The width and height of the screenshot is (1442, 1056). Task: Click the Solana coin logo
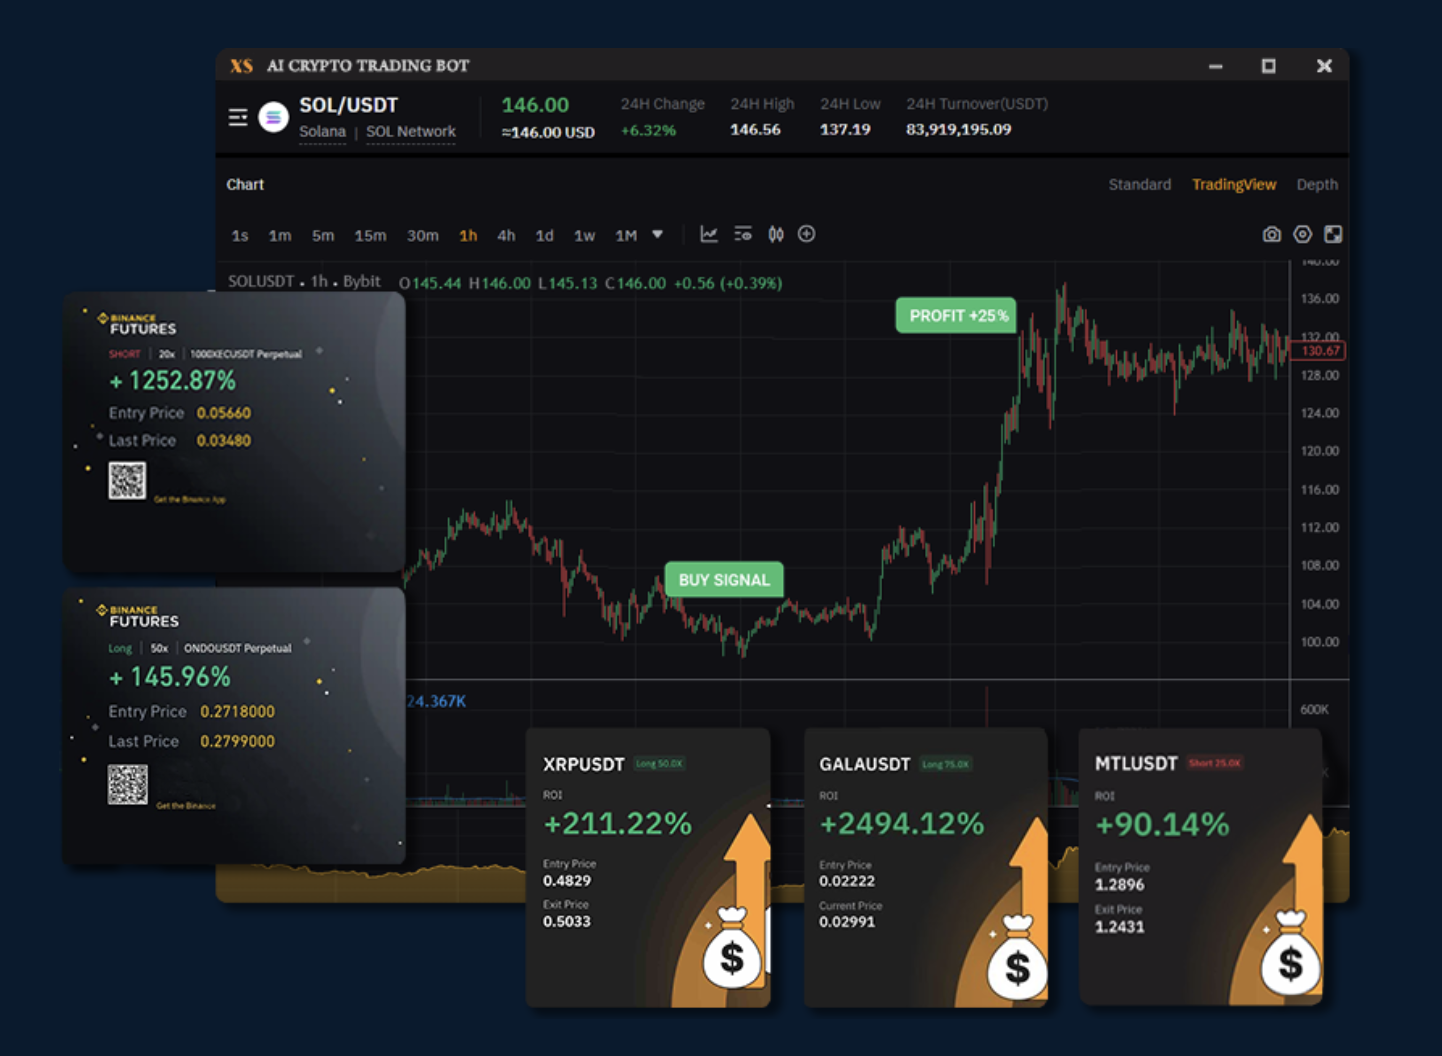(272, 117)
